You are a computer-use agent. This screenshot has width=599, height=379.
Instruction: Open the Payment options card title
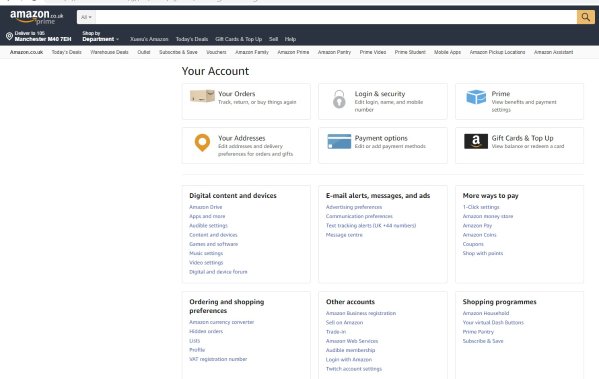tap(381, 138)
